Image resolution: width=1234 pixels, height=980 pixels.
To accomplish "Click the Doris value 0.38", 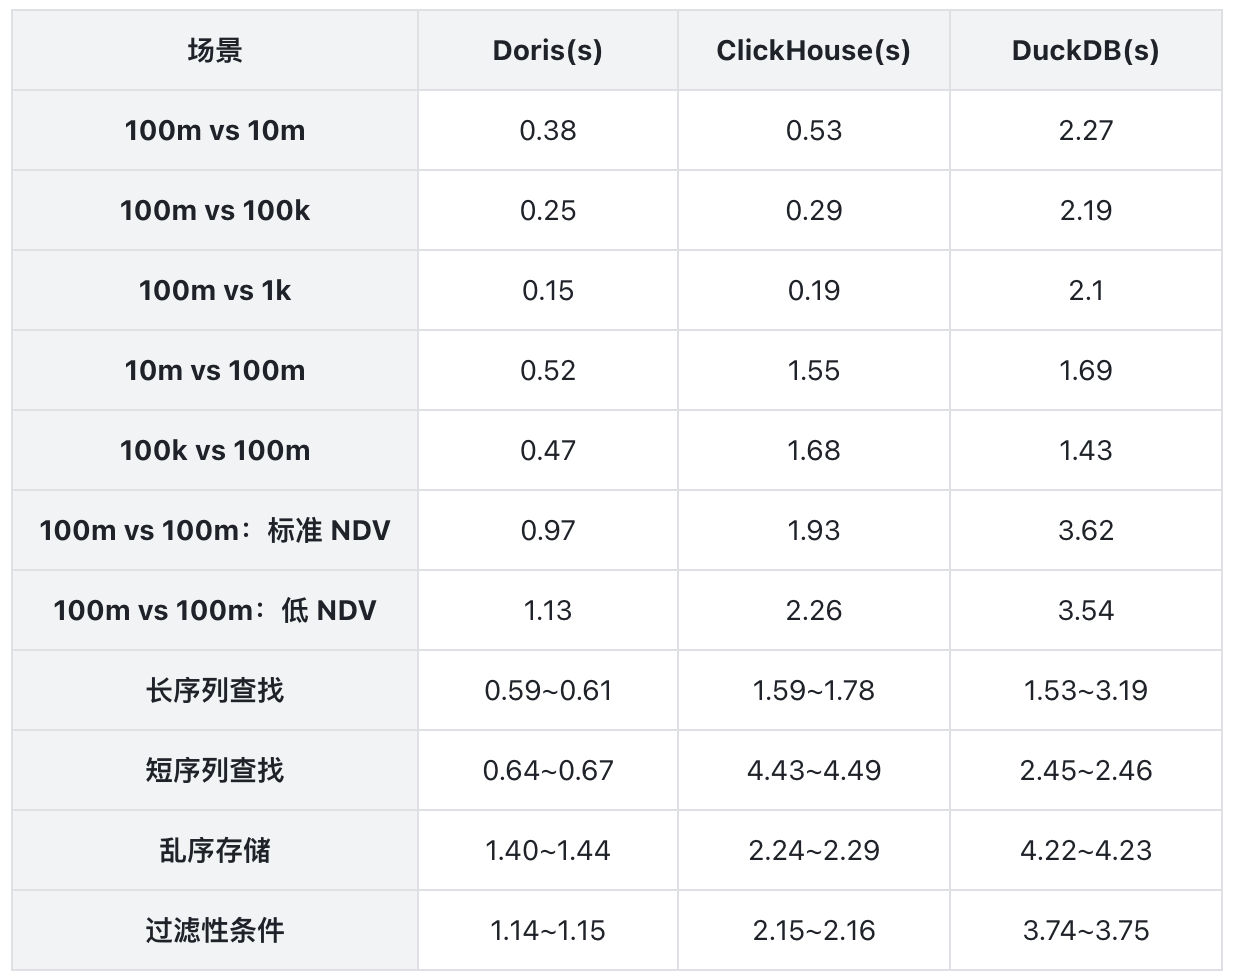I will pos(548,130).
